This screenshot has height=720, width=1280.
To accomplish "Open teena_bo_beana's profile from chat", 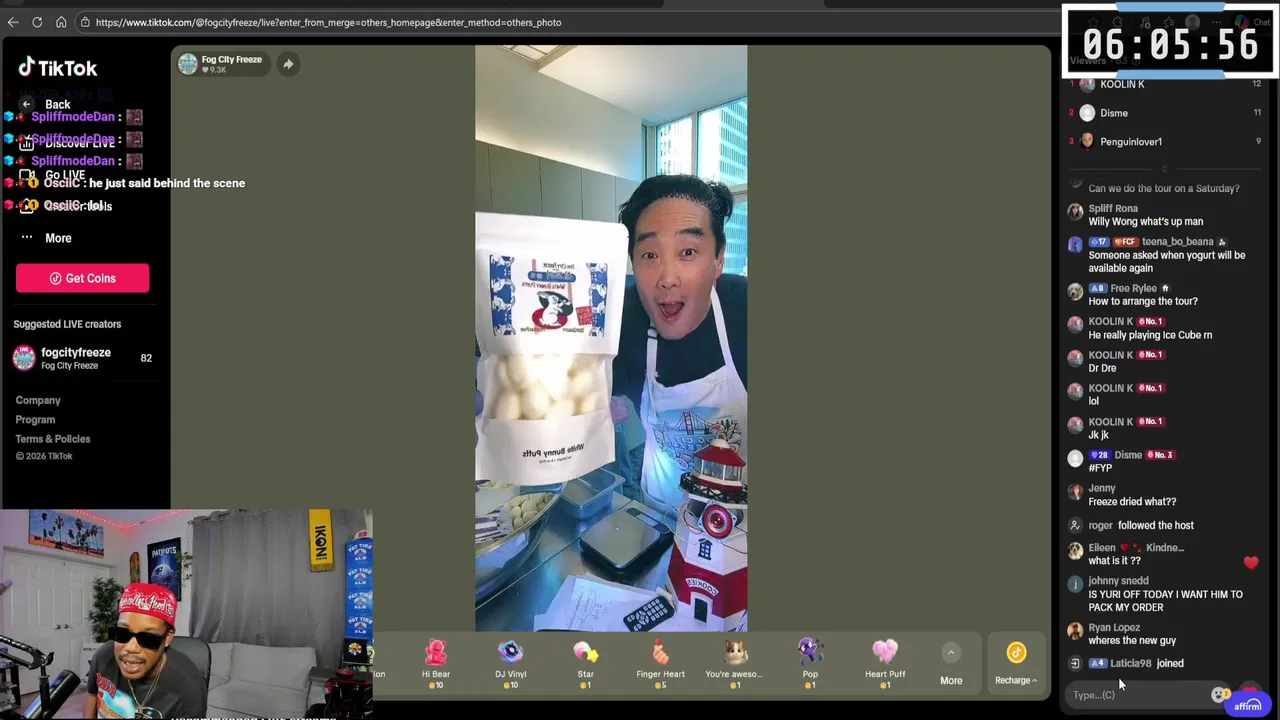I will (x=1177, y=242).
